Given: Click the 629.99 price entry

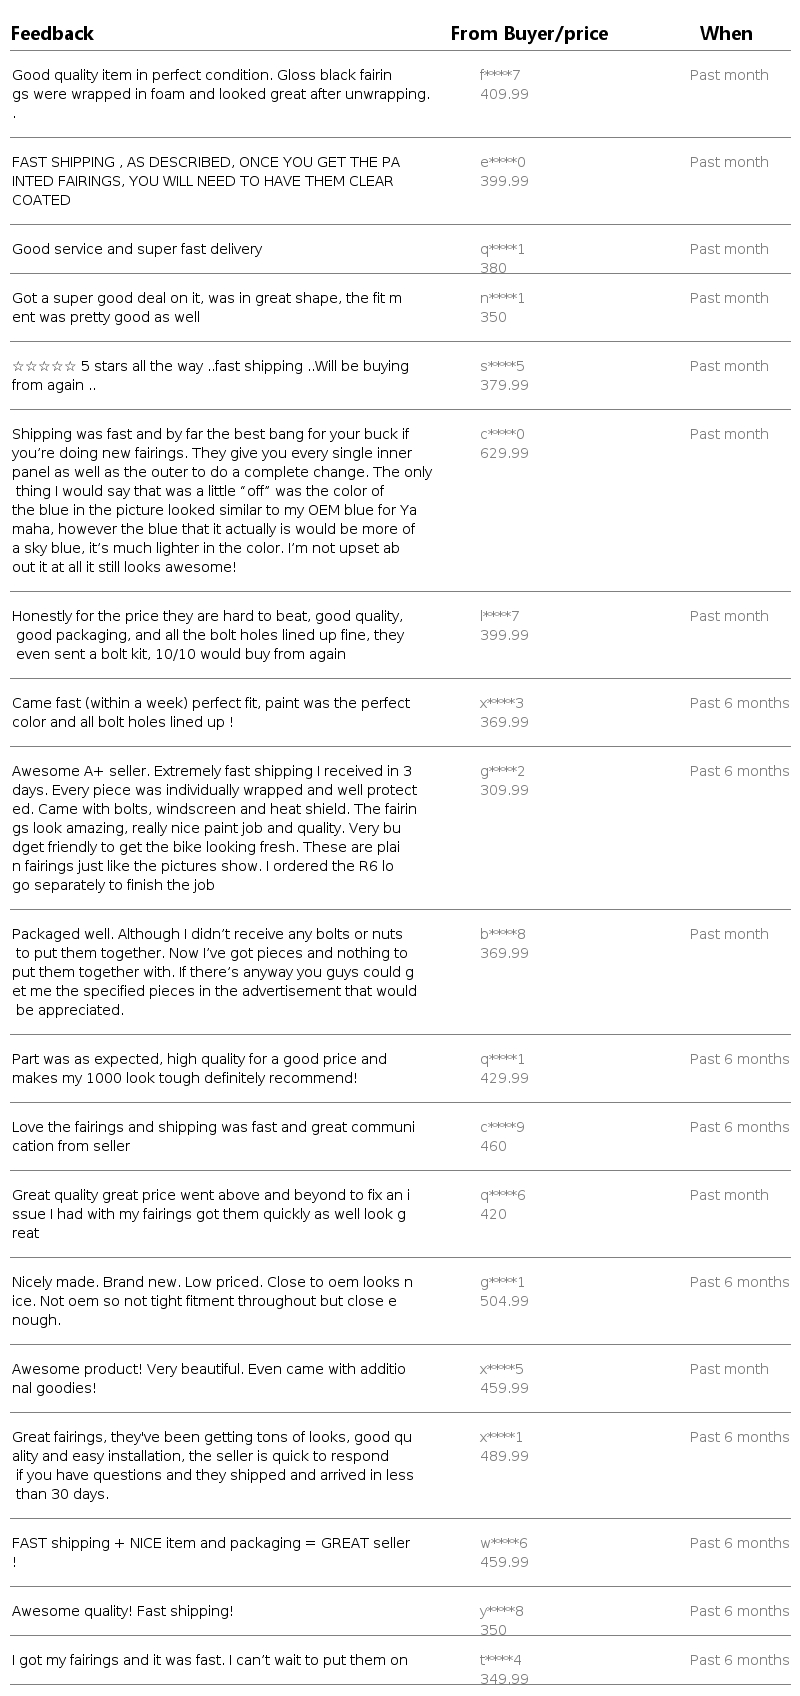Looking at the screenshot, I should click(504, 453).
